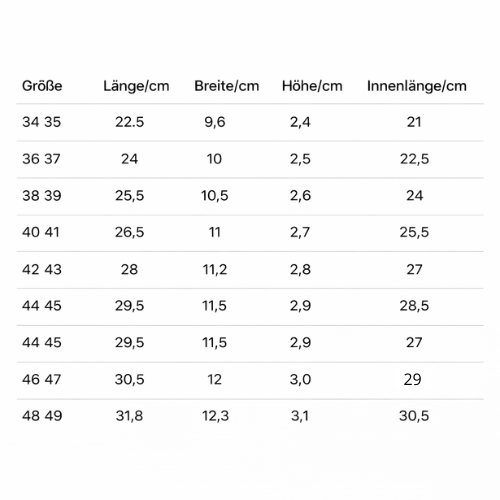Screen dimensions: 500x500
Task: Select the Höhe/cm column header
Action: pyautogui.click(x=312, y=86)
